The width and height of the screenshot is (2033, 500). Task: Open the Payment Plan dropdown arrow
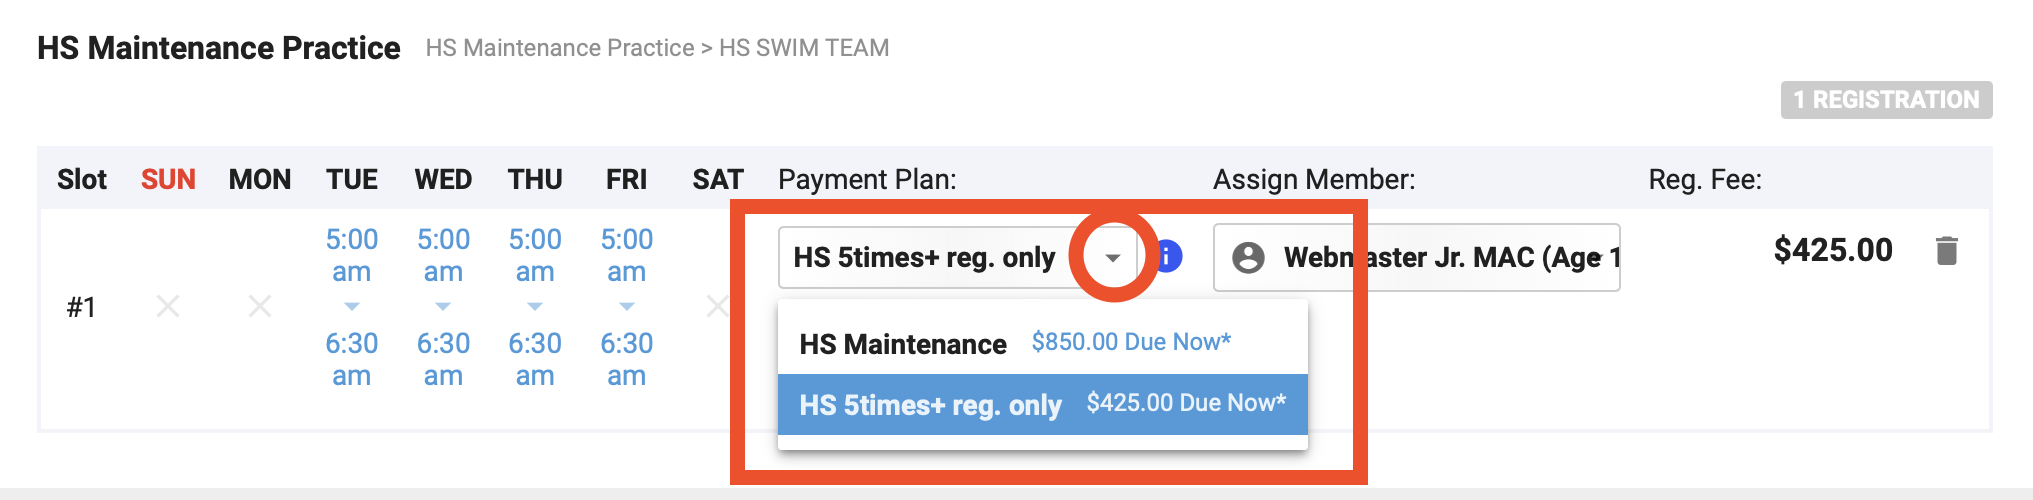(1112, 258)
